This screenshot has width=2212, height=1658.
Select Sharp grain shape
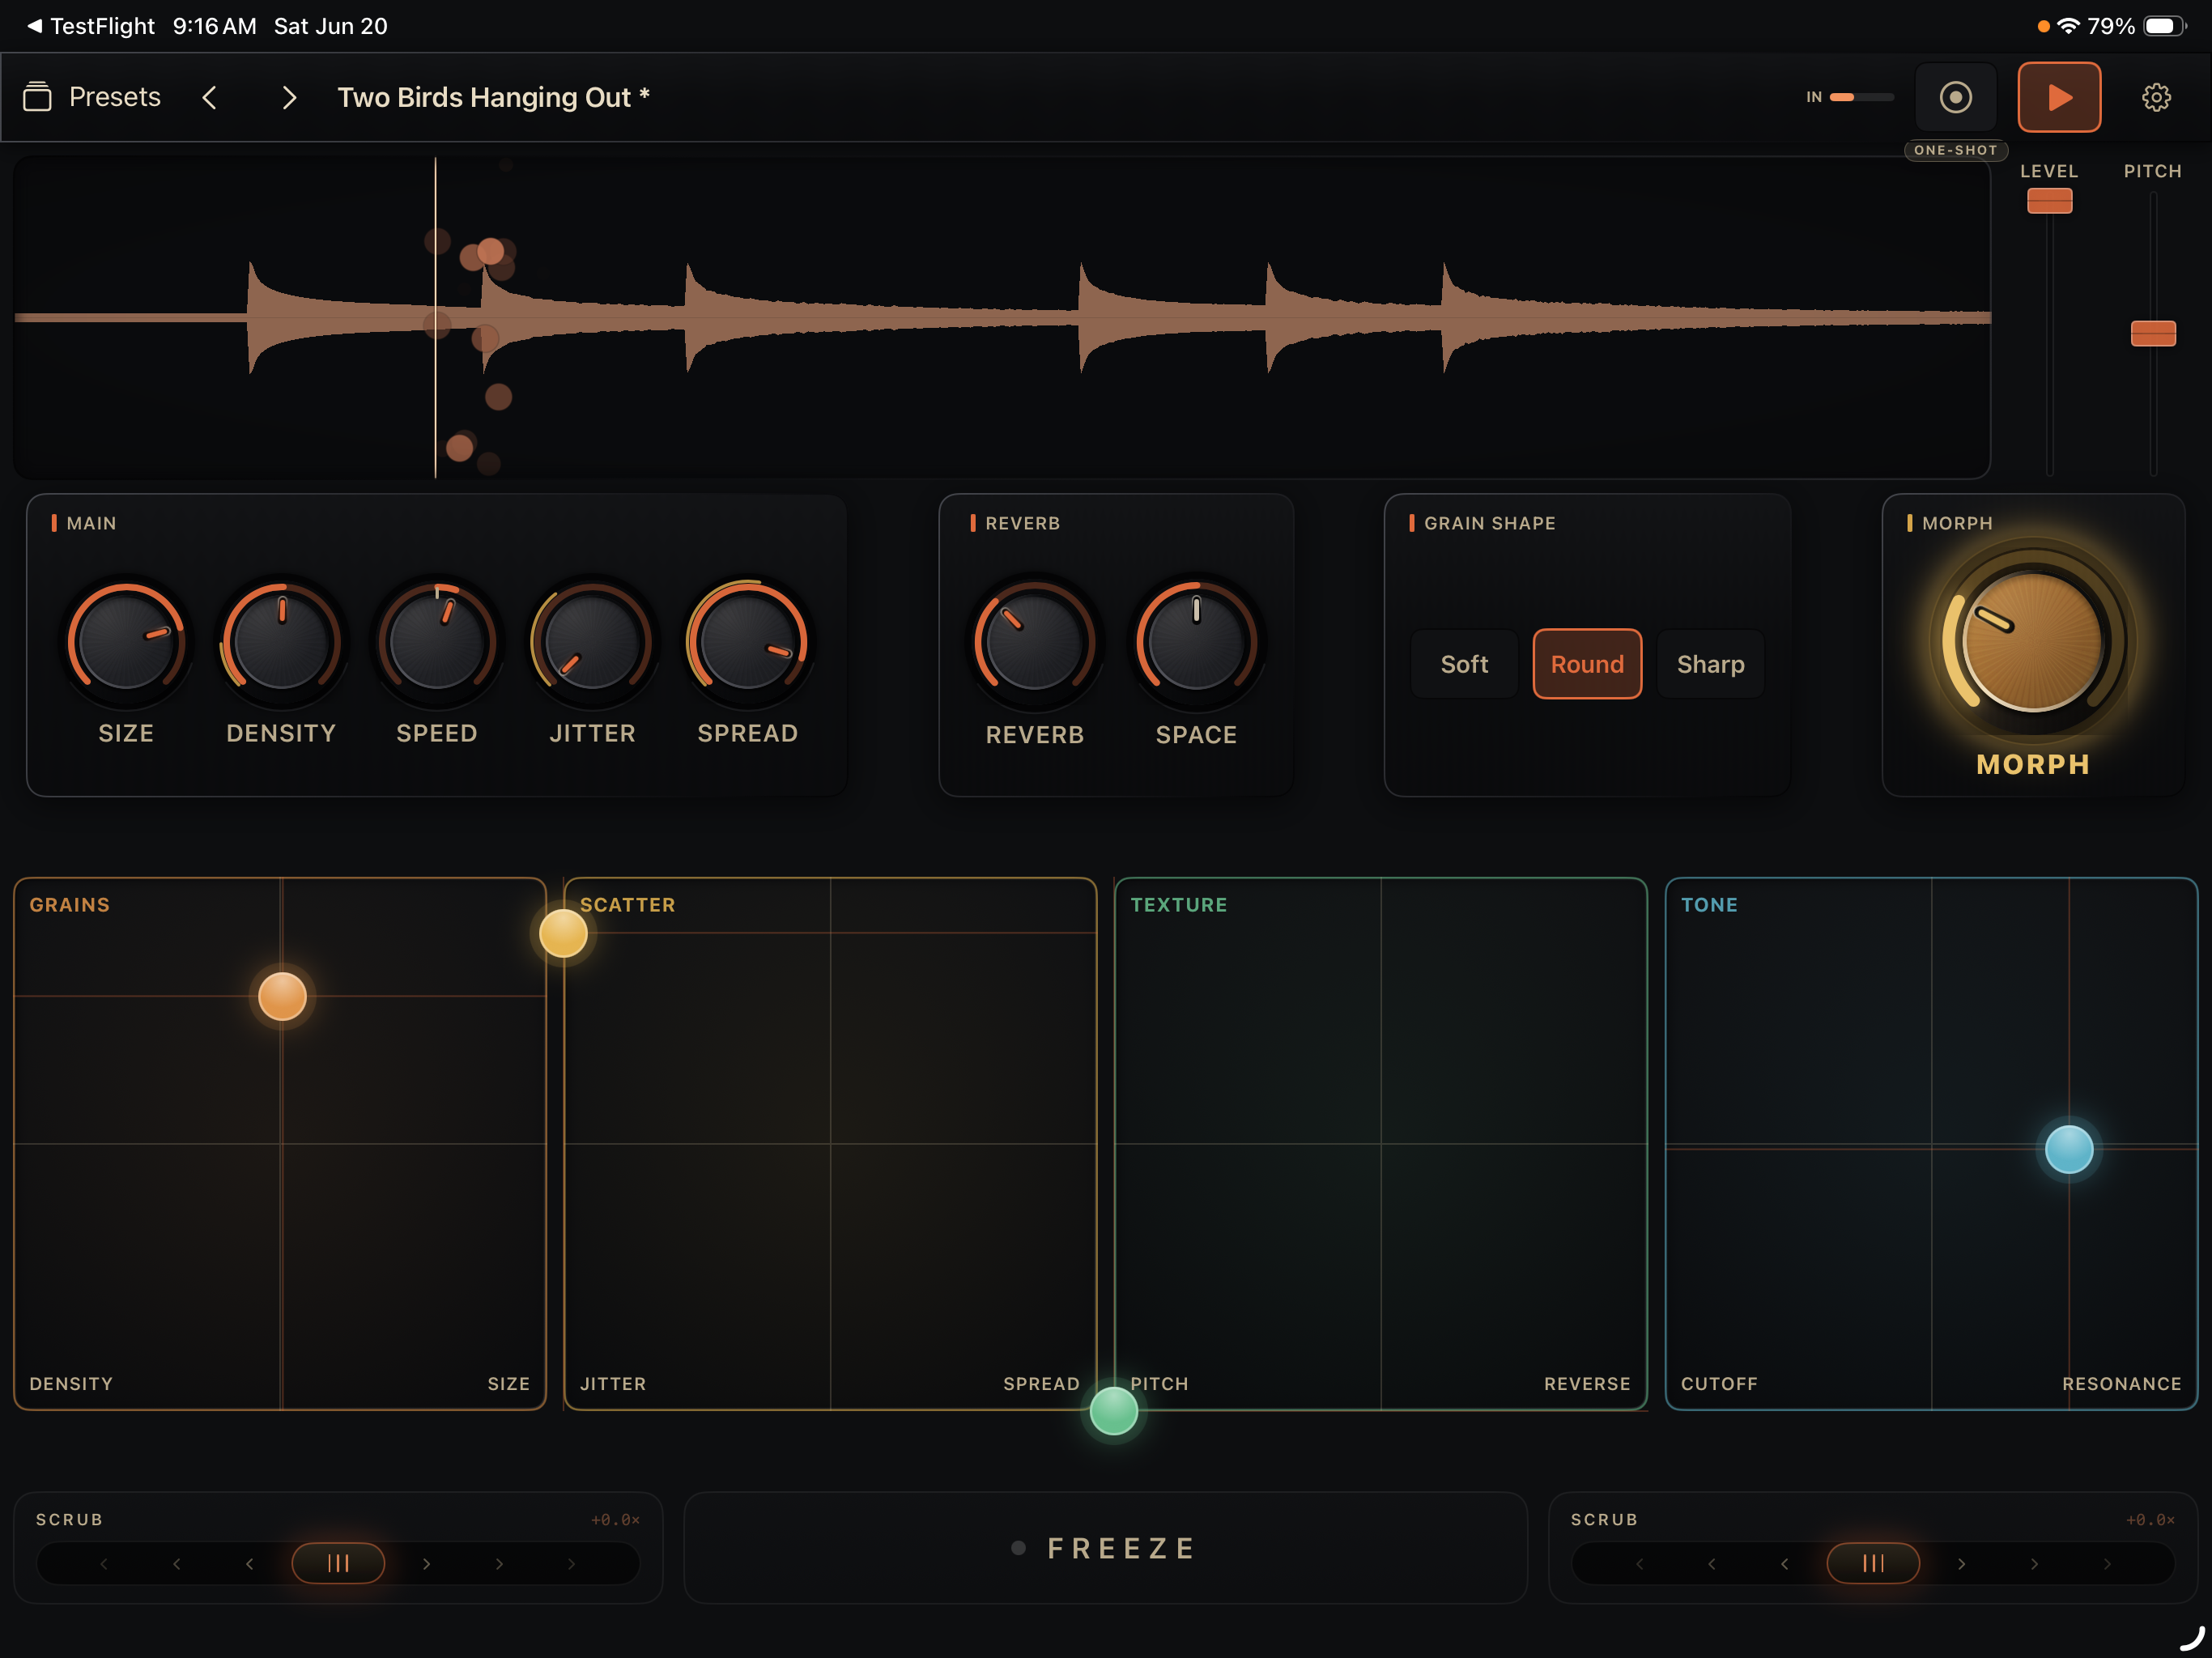[x=1710, y=664]
